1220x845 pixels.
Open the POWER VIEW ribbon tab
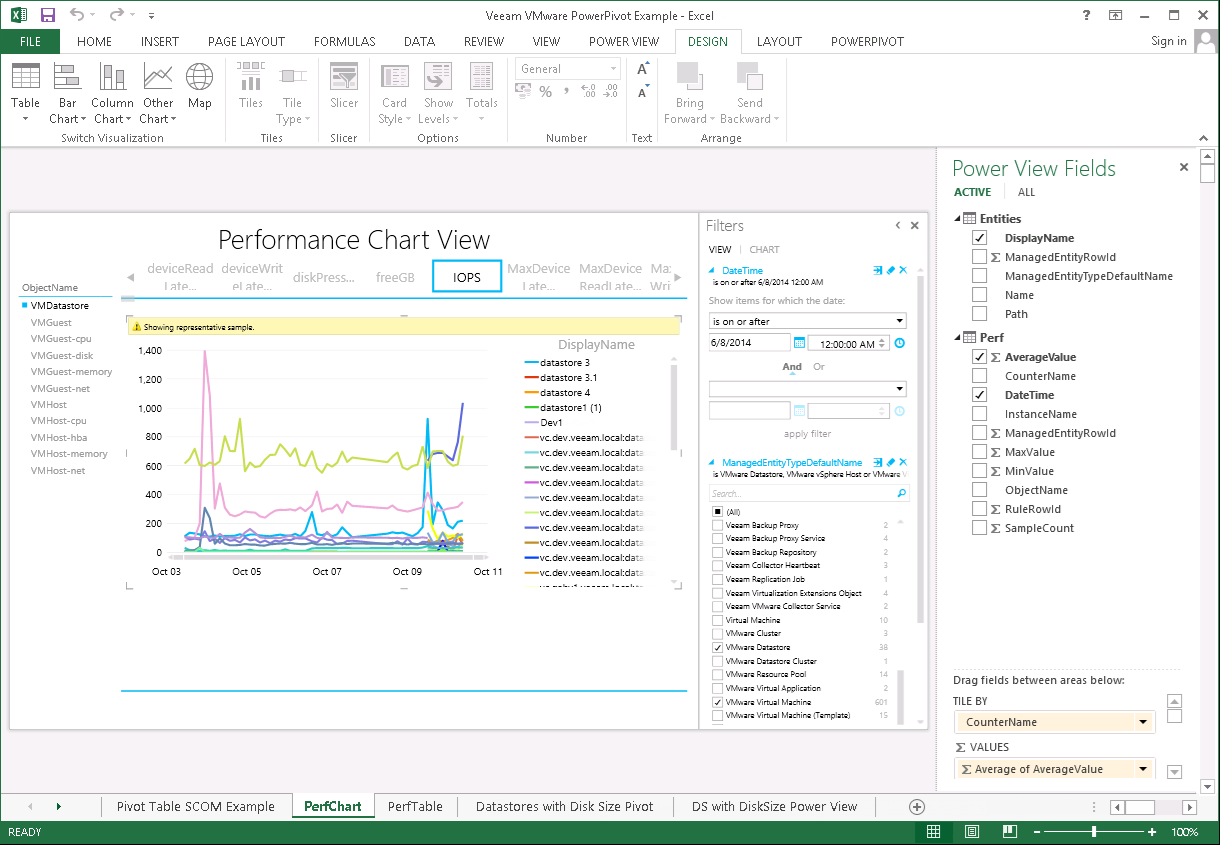(x=624, y=41)
